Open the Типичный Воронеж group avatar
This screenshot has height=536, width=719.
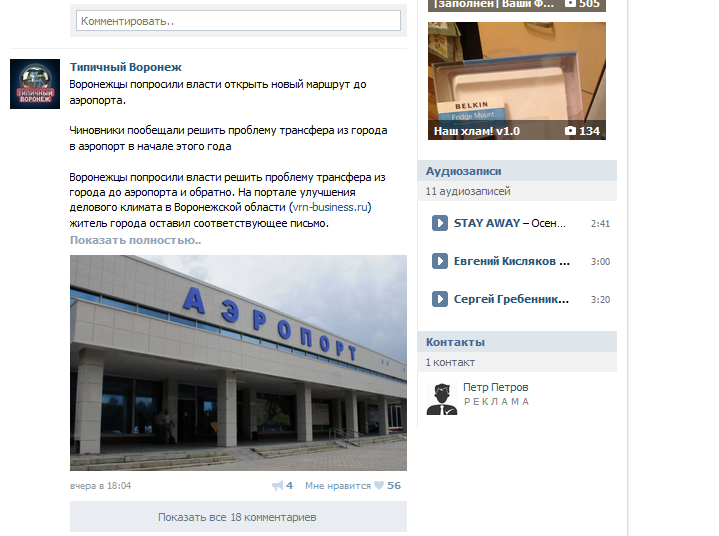click(35, 84)
